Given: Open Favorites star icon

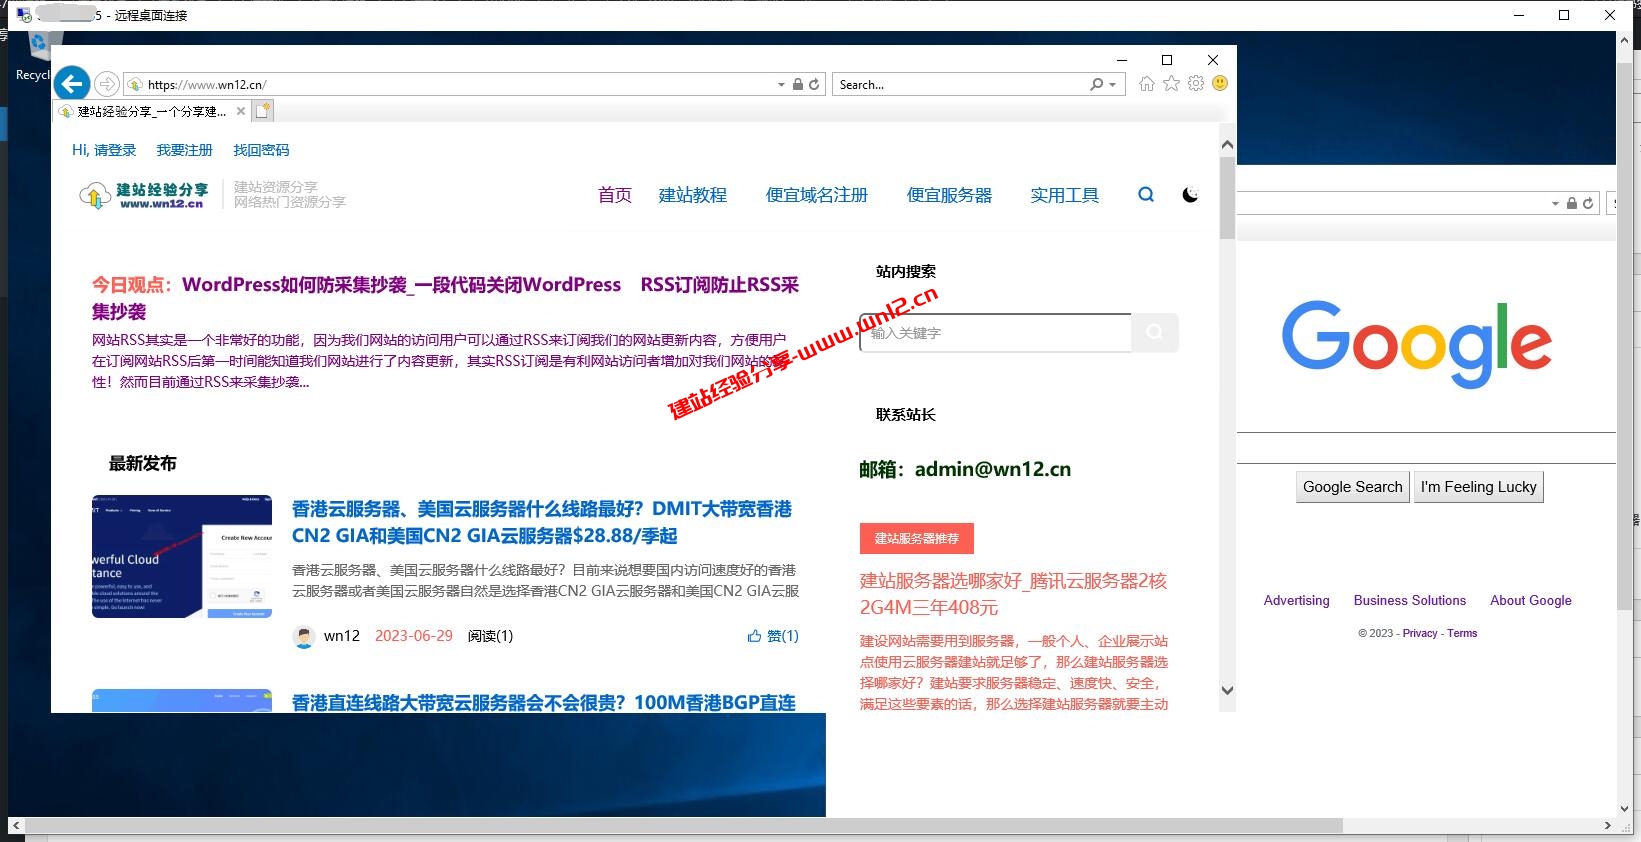Looking at the screenshot, I should 1171,84.
